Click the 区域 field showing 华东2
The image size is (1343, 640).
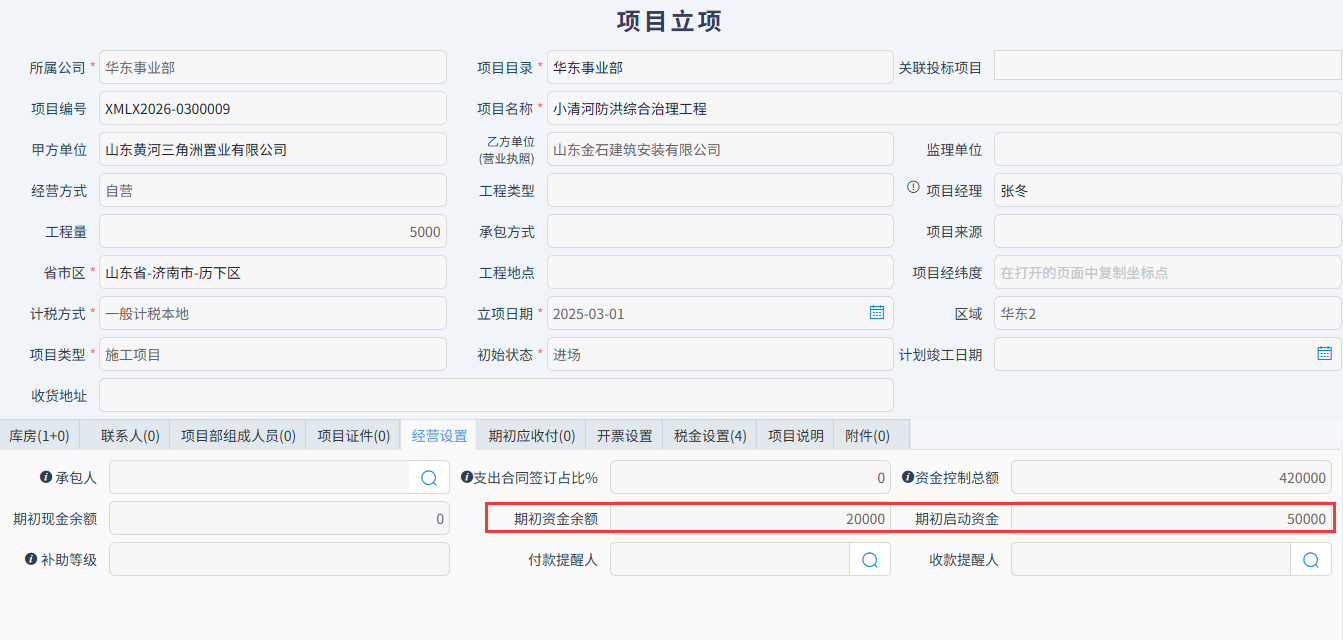coord(1168,313)
